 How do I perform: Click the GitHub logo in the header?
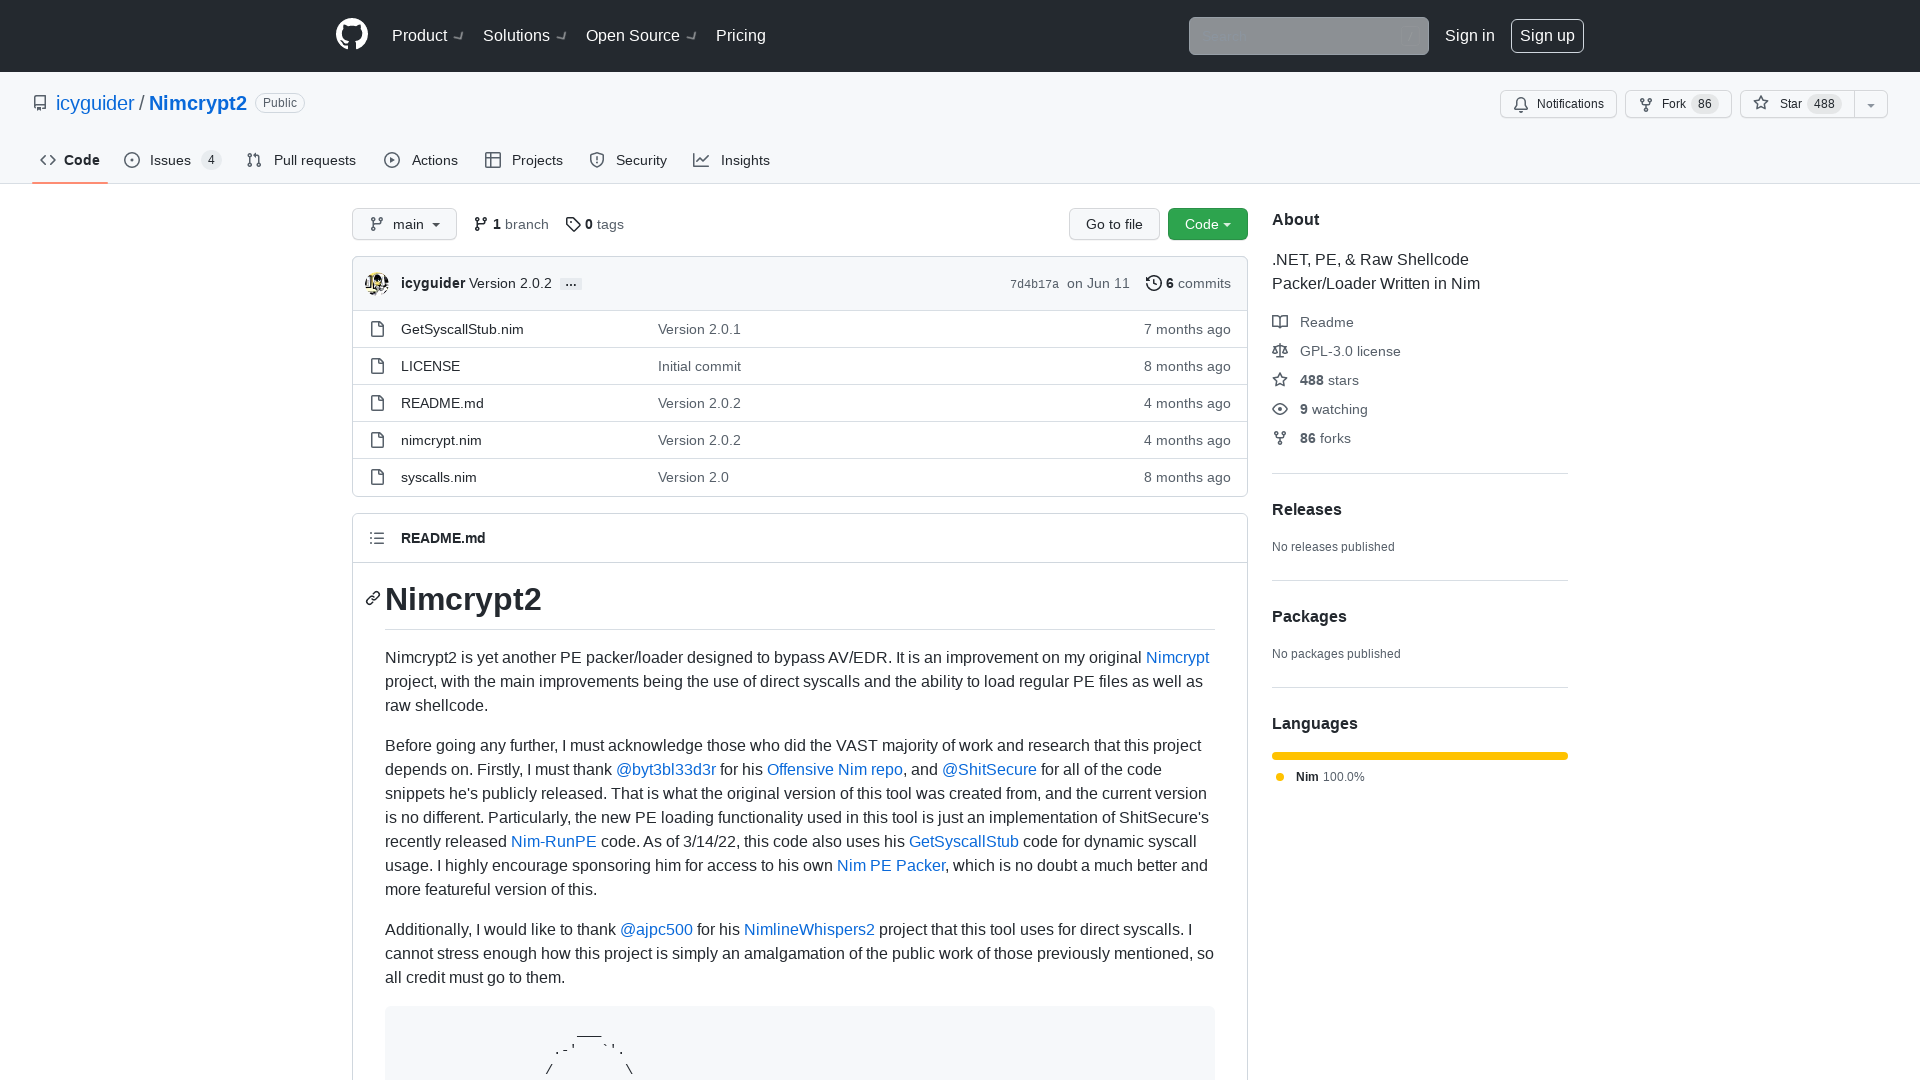(x=352, y=35)
